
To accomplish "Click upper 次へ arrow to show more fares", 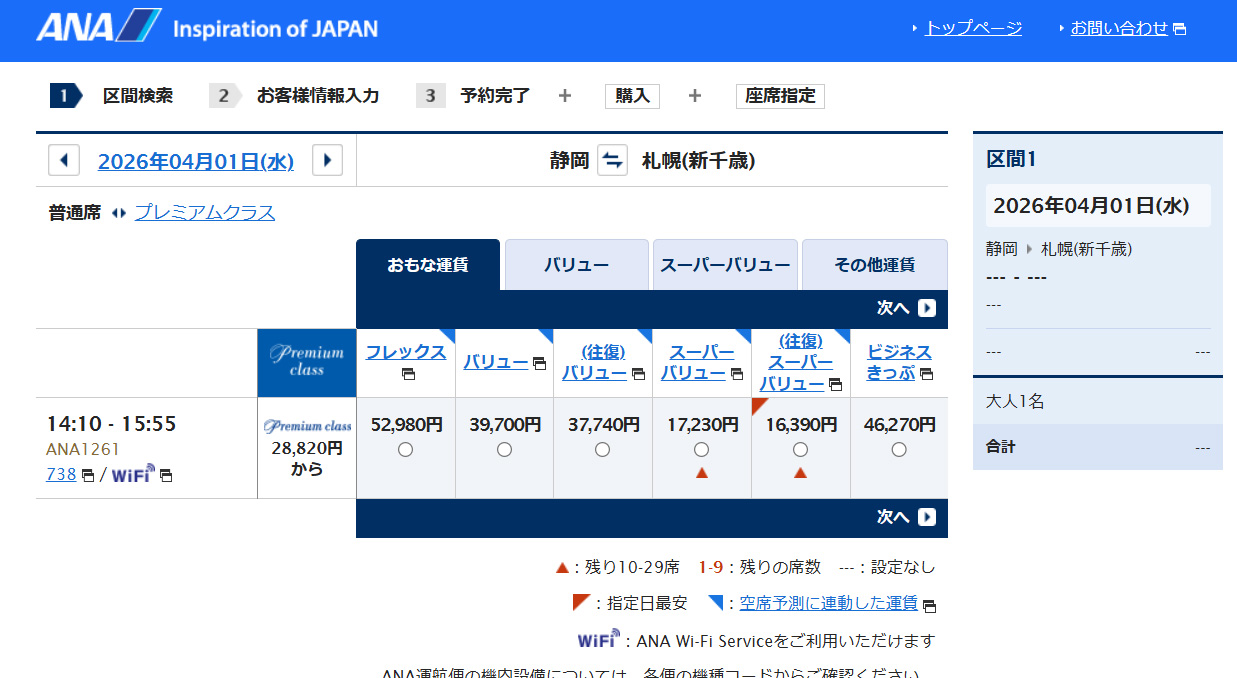I will [x=926, y=308].
